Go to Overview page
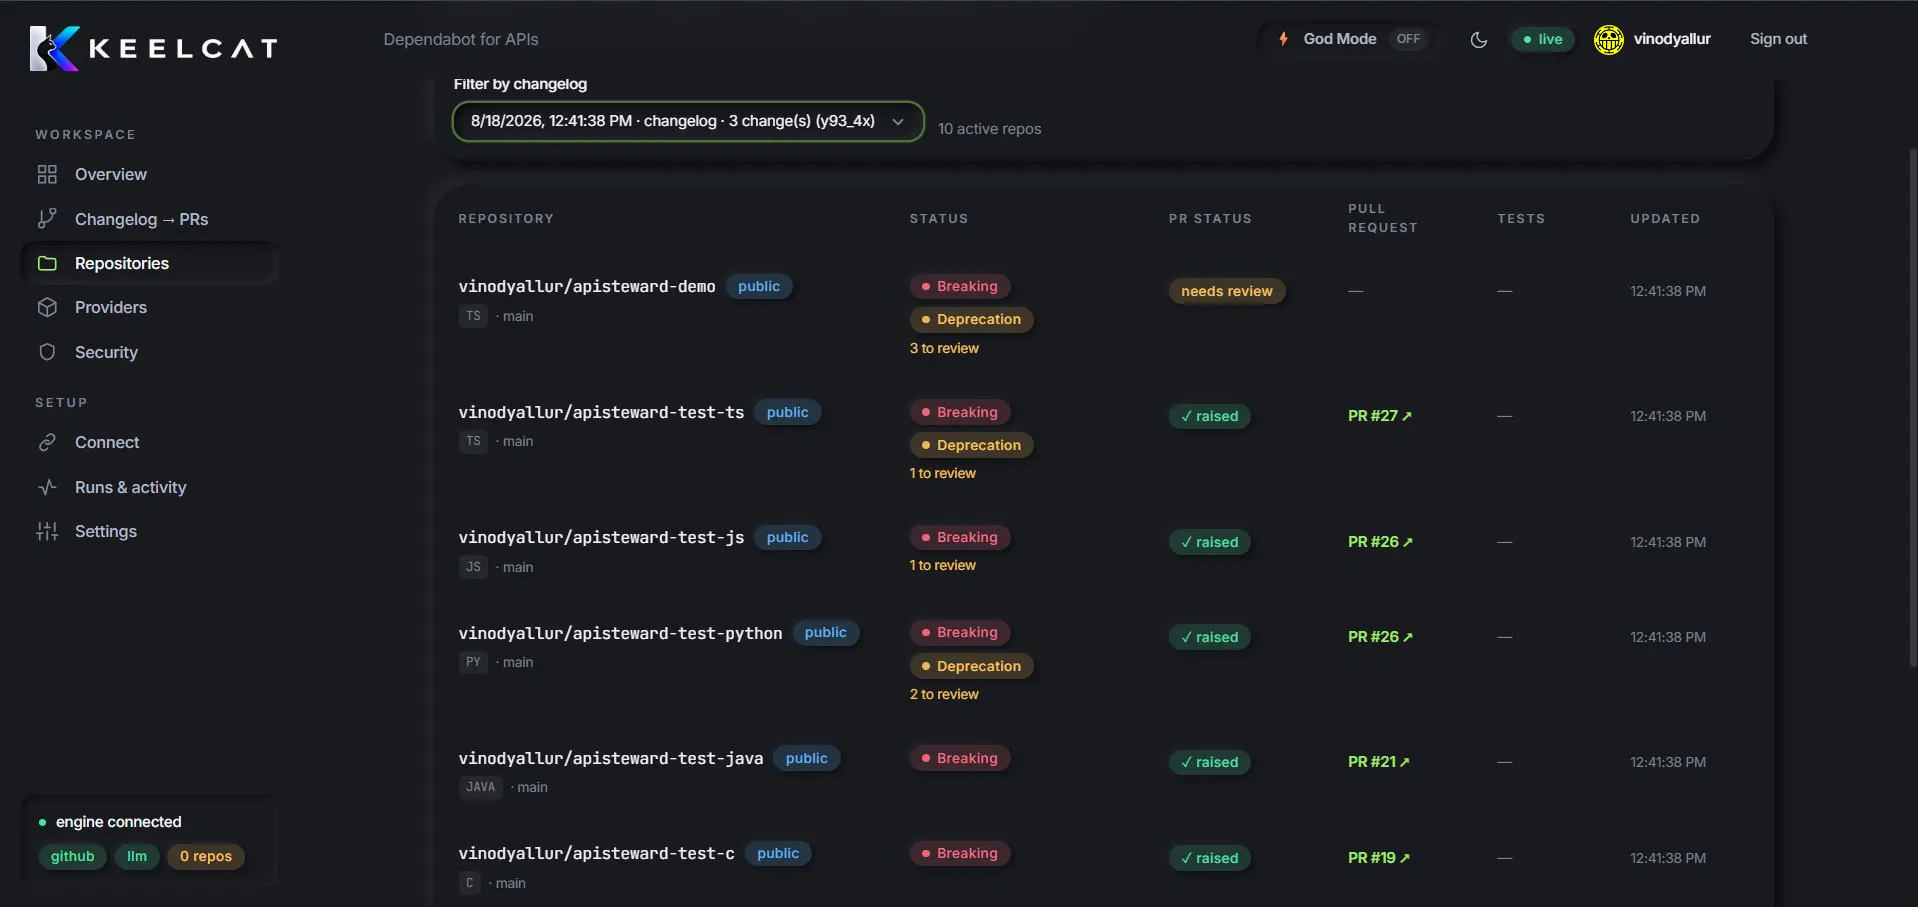Image resolution: width=1918 pixels, height=907 pixels. coord(111,175)
